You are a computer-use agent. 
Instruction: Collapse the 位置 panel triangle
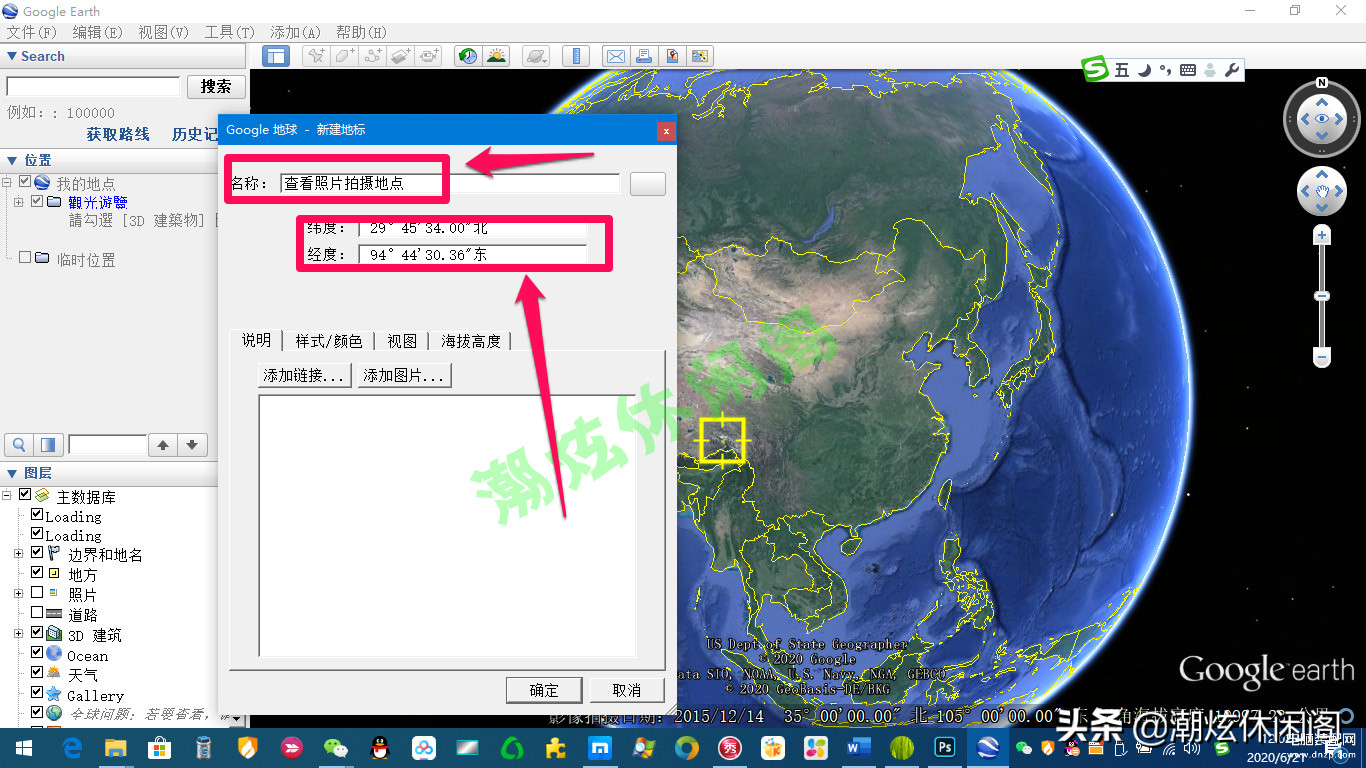click(12, 160)
